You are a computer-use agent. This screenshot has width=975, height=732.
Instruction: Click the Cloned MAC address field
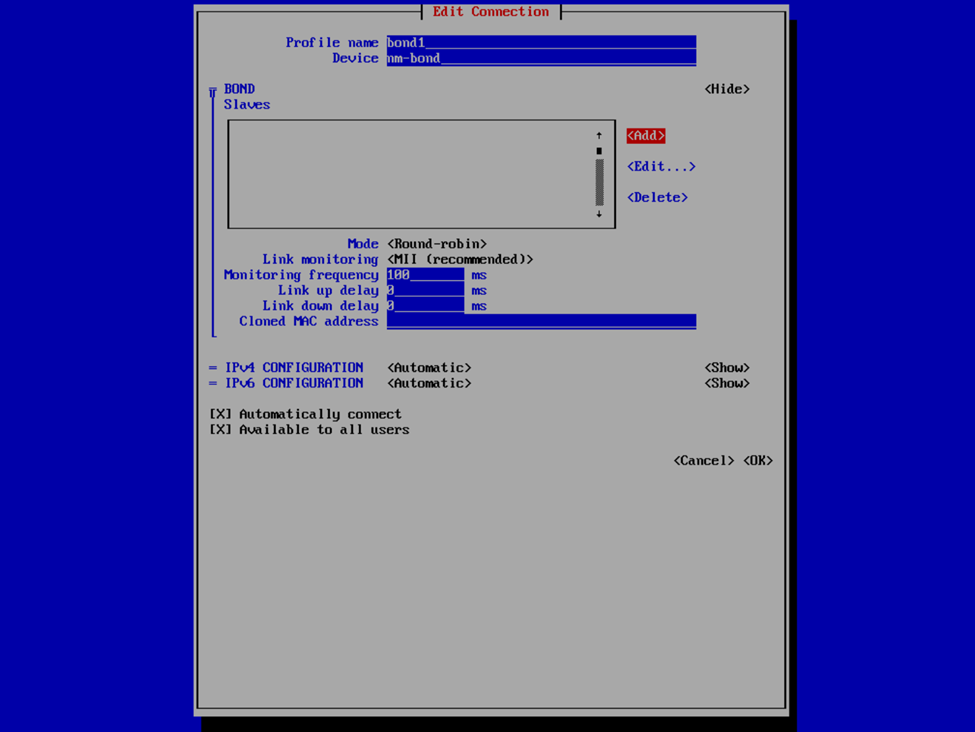(541, 322)
